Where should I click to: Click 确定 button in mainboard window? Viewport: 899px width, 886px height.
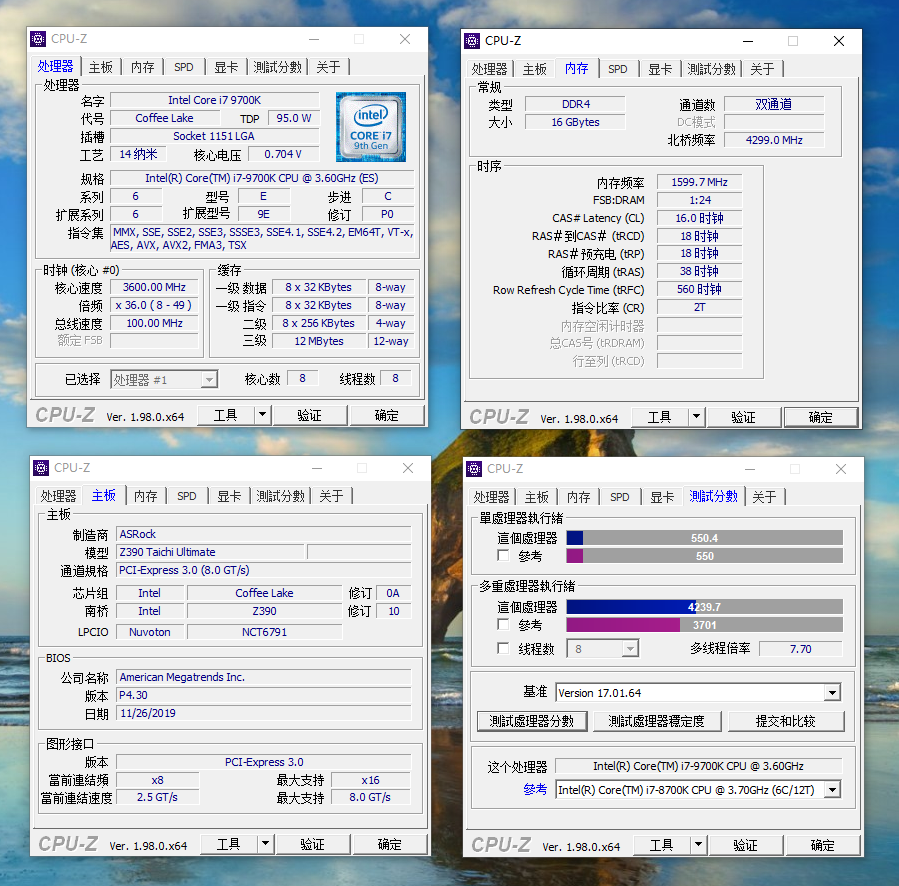390,844
